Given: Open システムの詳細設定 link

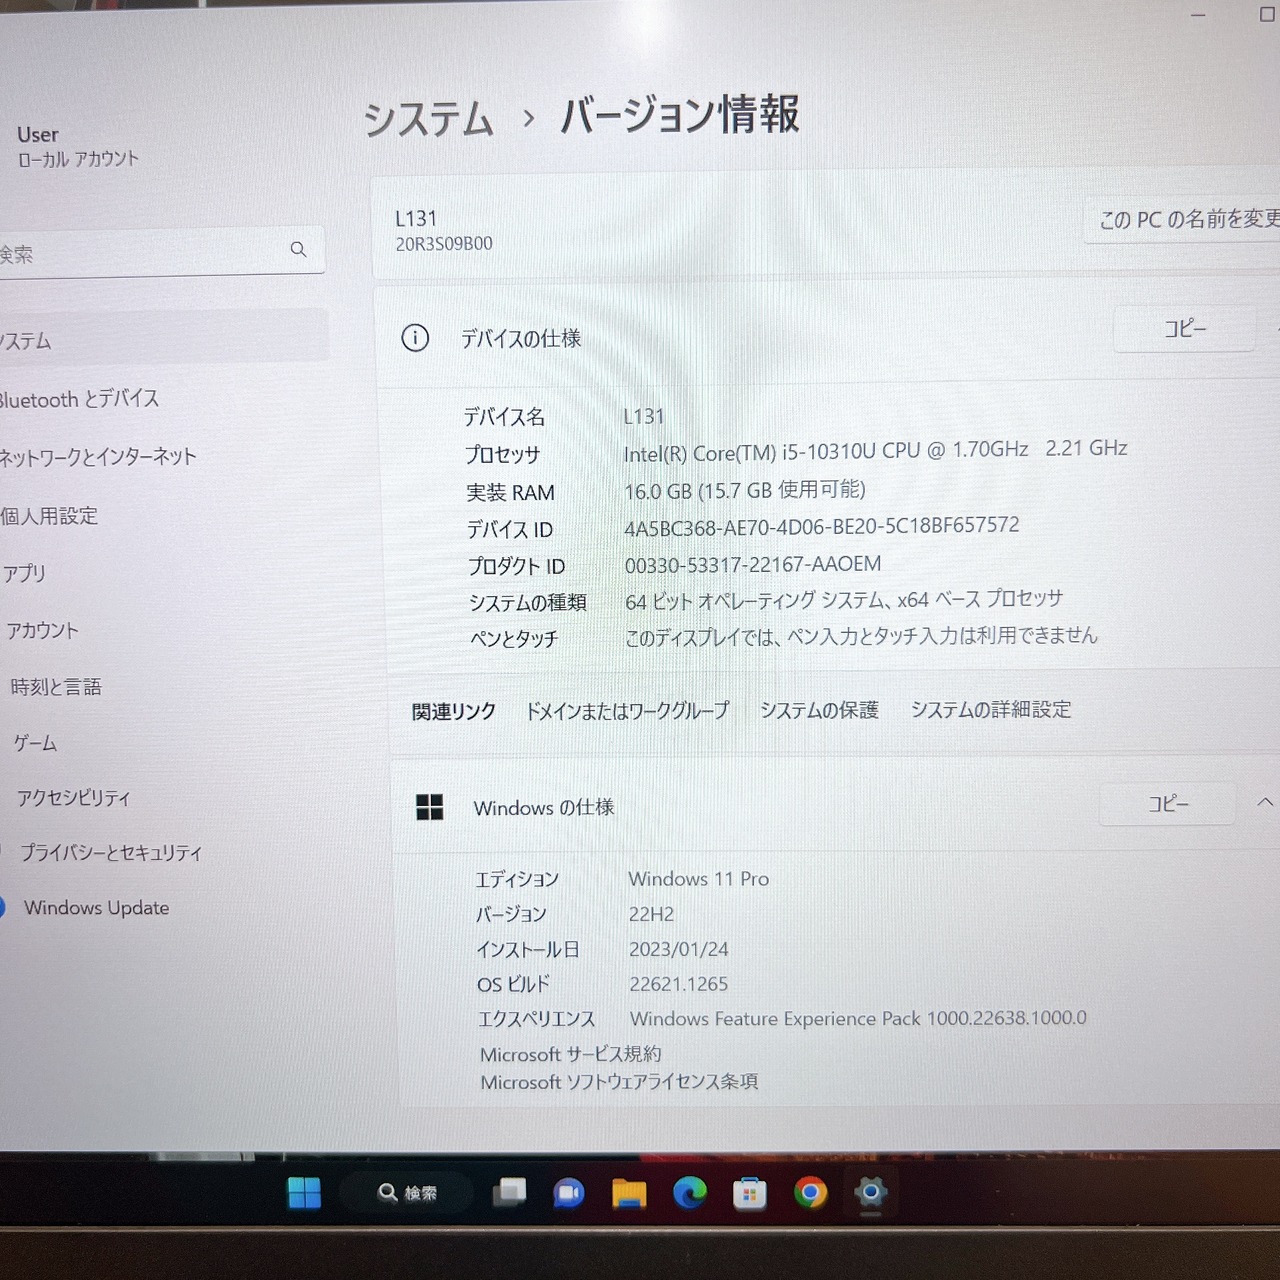Looking at the screenshot, I should coord(990,709).
